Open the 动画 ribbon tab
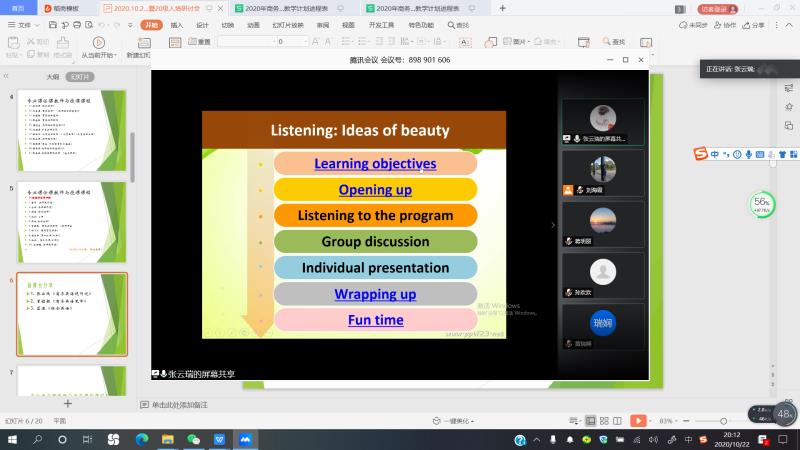 253,24
